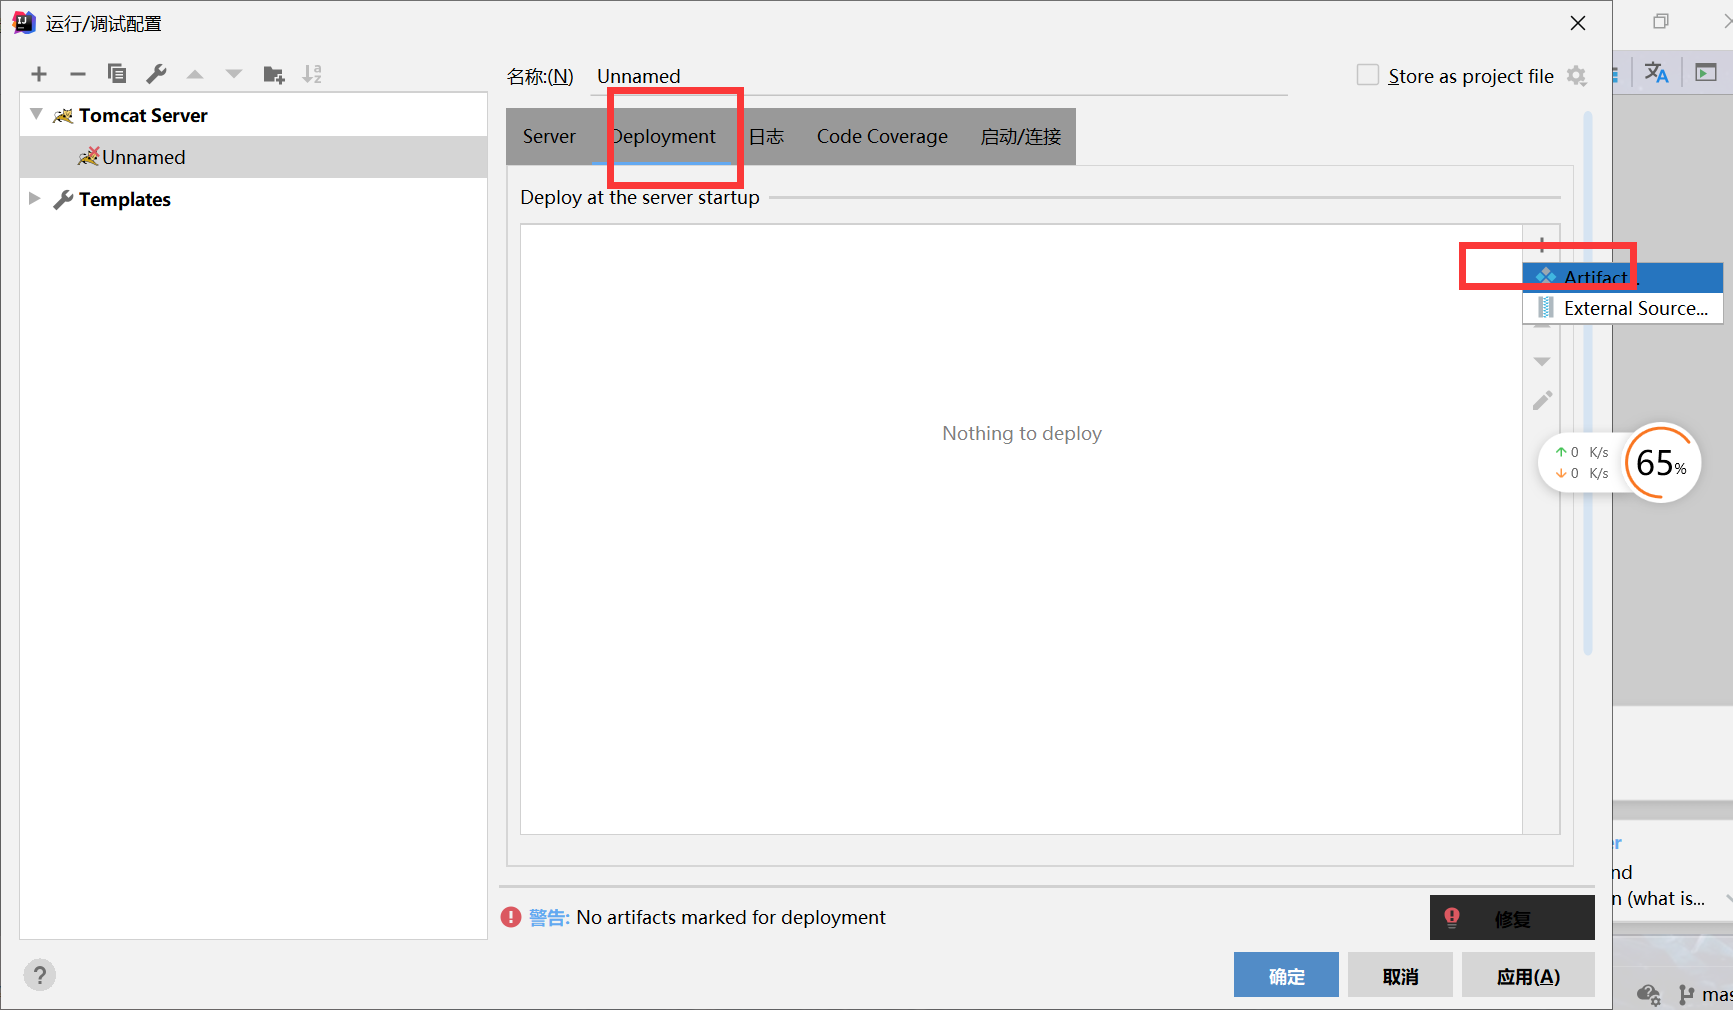Open the gear settings beside Store as project file

point(1577,76)
